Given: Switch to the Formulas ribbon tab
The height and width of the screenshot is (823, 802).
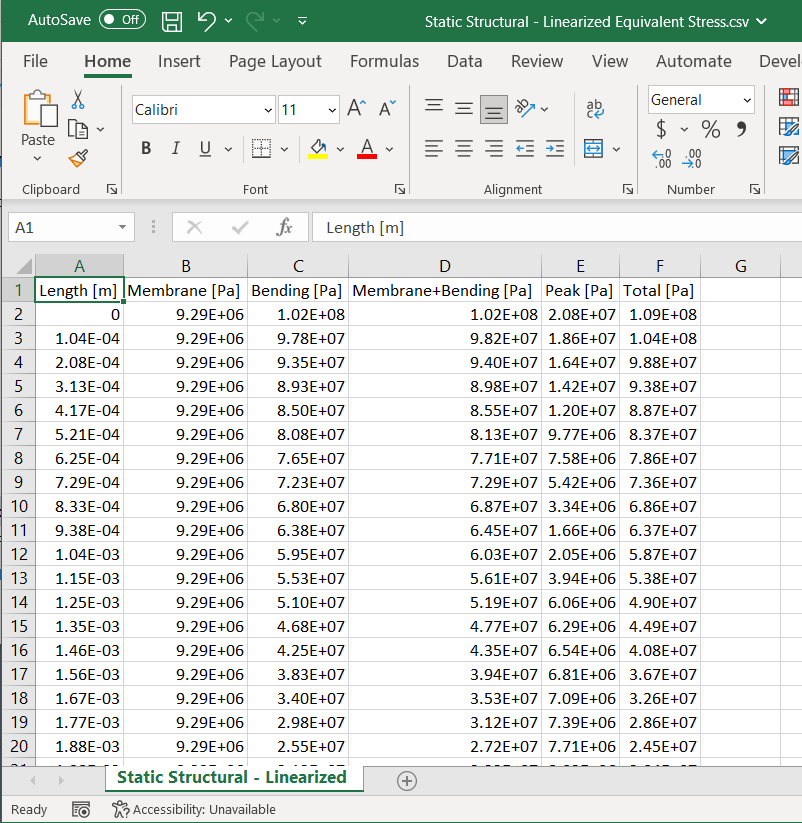Looking at the screenshot, I should pyautogui.click(x=384, y=61).
